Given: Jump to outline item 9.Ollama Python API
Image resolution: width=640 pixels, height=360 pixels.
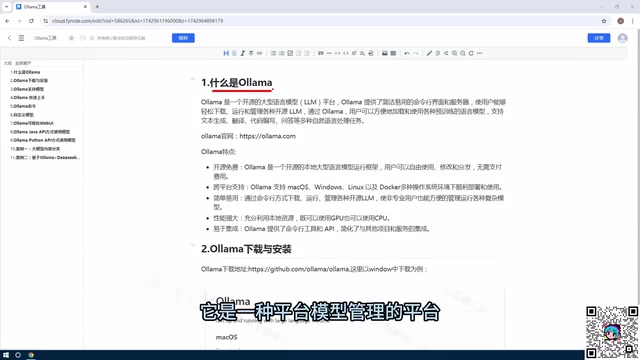Looking at the screenshot, I should point(43,140).
